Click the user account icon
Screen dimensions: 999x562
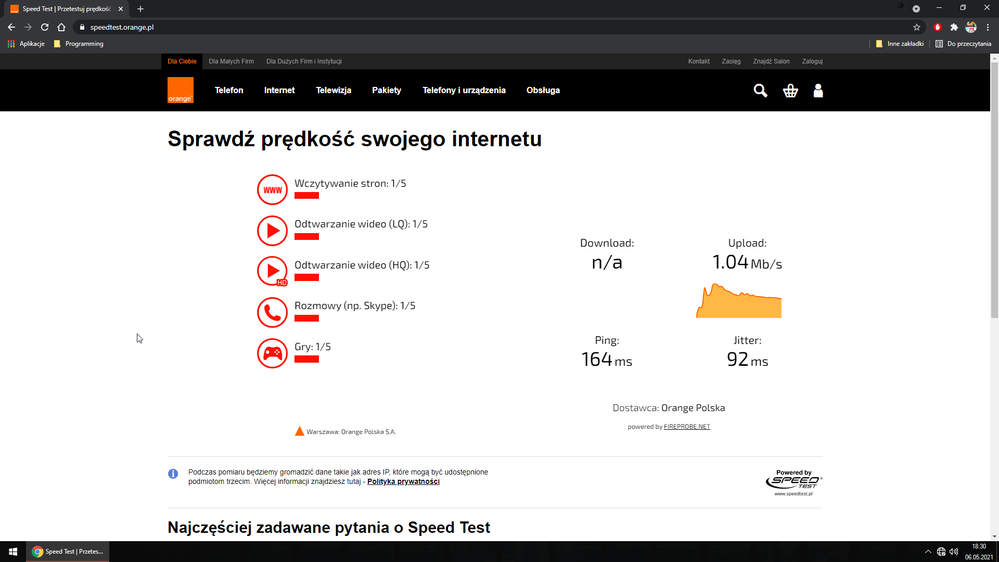tap(818, 91)
